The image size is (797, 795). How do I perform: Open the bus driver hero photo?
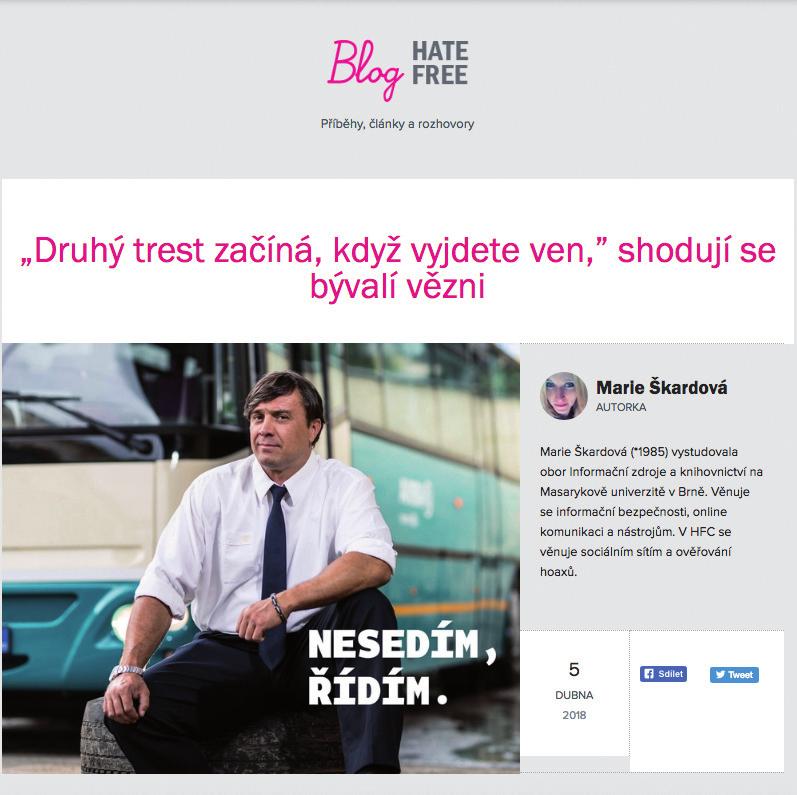[261, 558]
